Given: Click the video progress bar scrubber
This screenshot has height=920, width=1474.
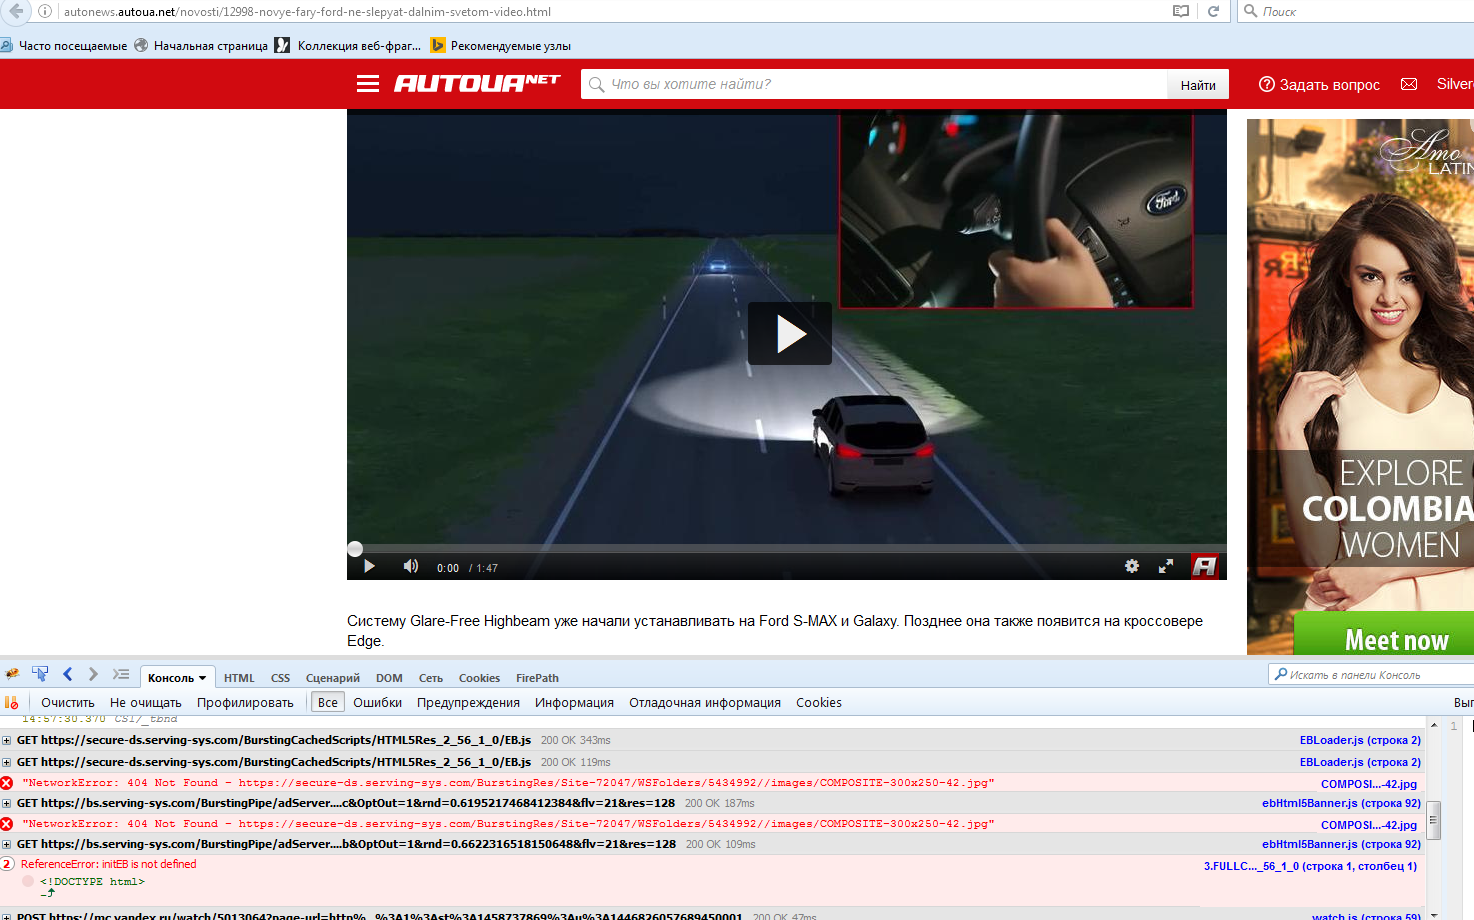Looking at the screenshot, I should [x=355, y=548].
